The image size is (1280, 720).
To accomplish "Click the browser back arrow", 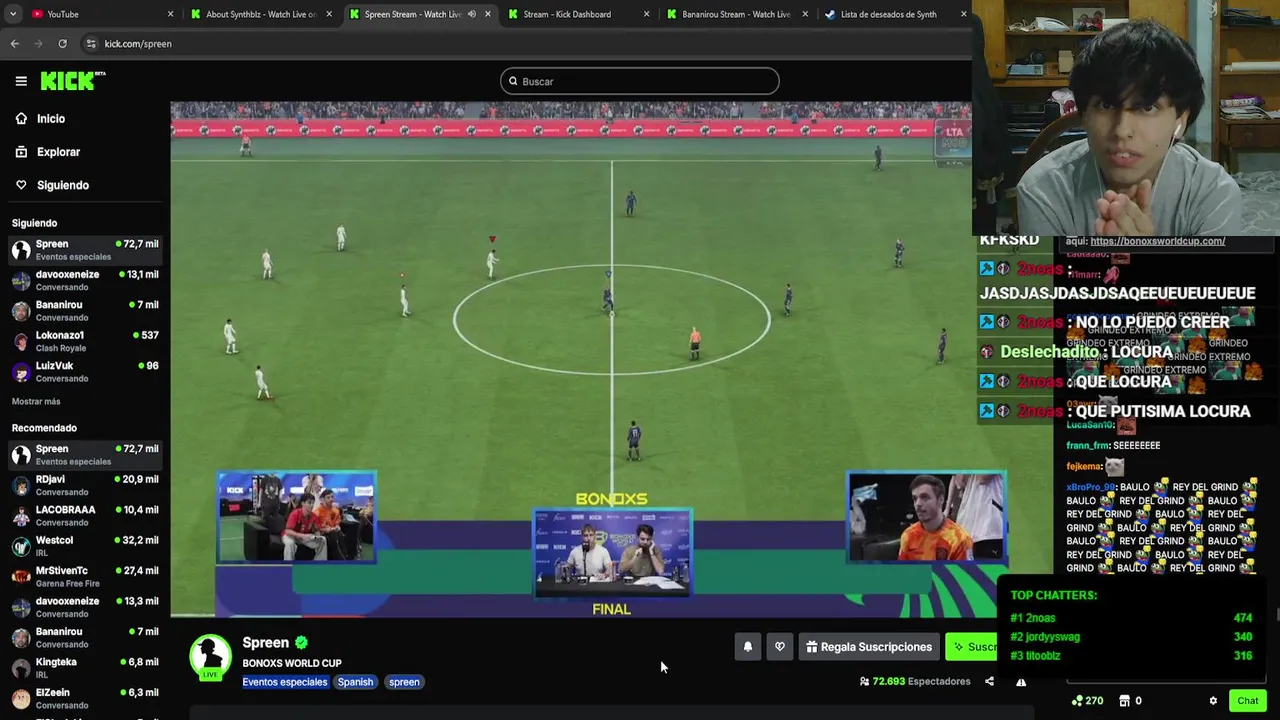I will point(15,44).
